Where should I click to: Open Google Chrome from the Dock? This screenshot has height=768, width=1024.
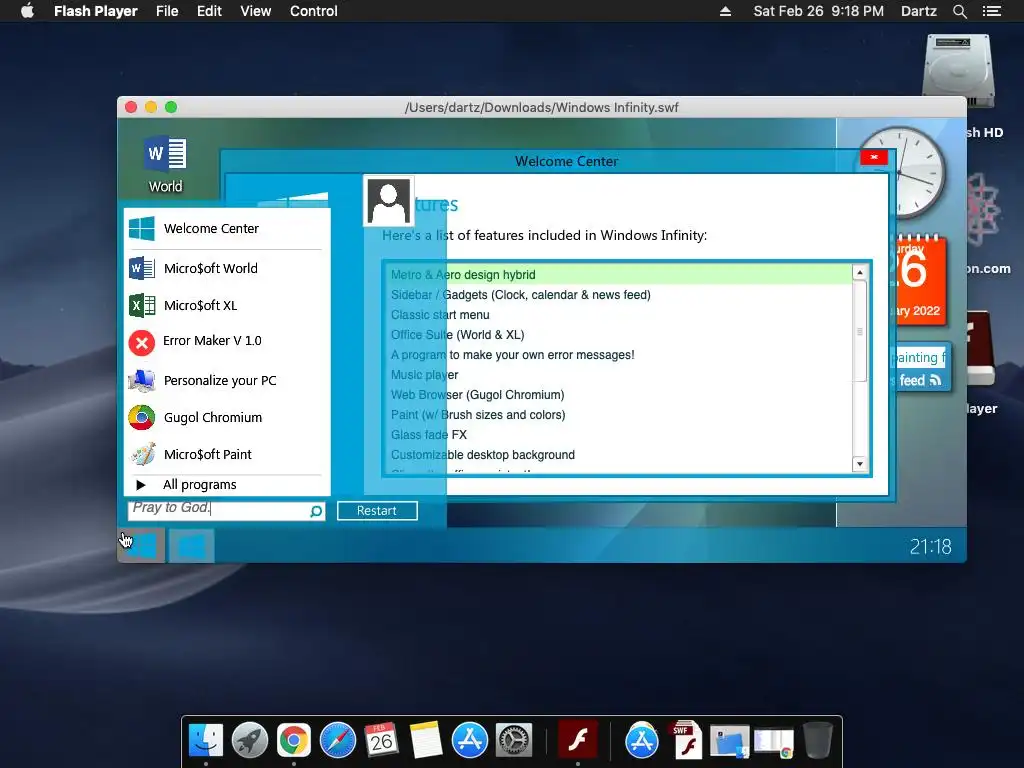(x=294, y=741)
